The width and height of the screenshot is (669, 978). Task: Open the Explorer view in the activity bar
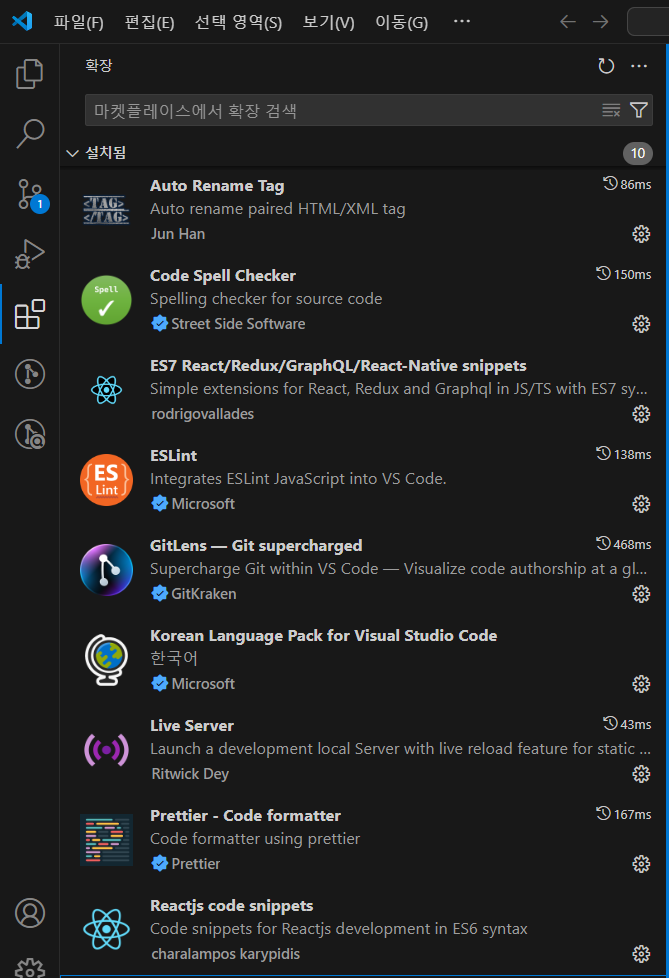tap(29, 74)
